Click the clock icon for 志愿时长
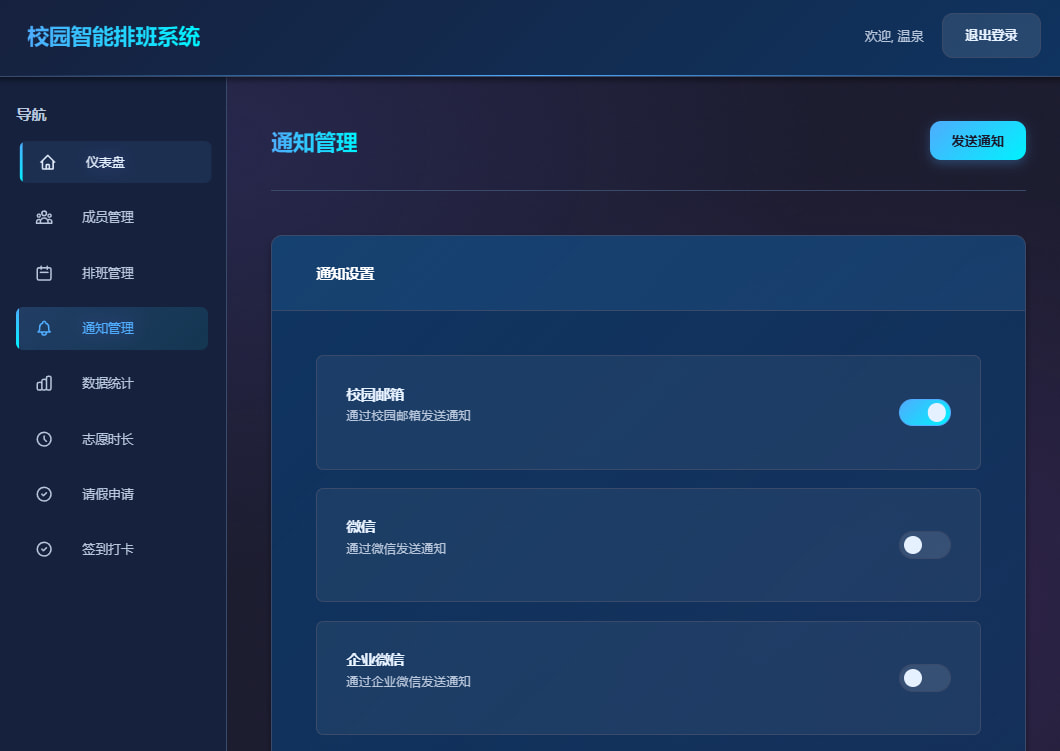This screenshot has width=1060, height=751. [44, 439]
